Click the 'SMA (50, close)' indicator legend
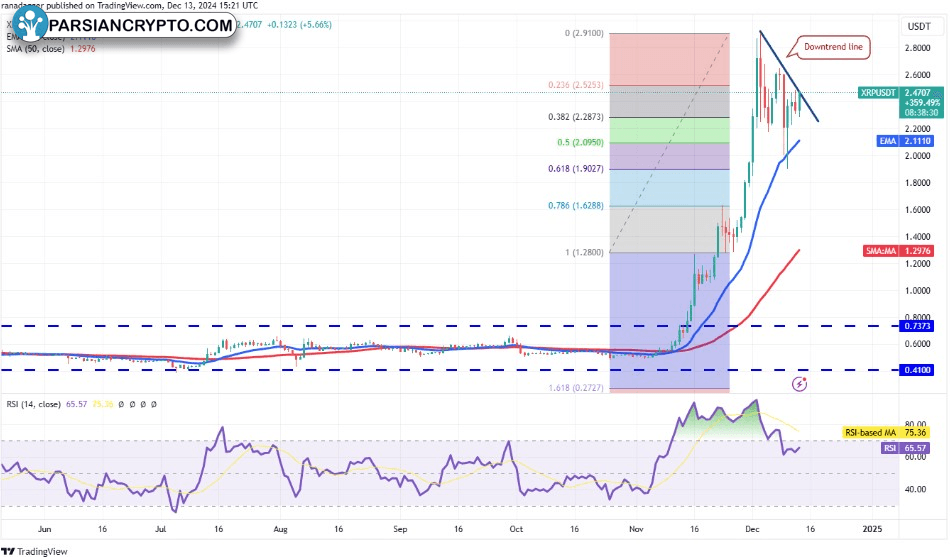The height and width of the screenshot is (557, 950). point(35,48)
